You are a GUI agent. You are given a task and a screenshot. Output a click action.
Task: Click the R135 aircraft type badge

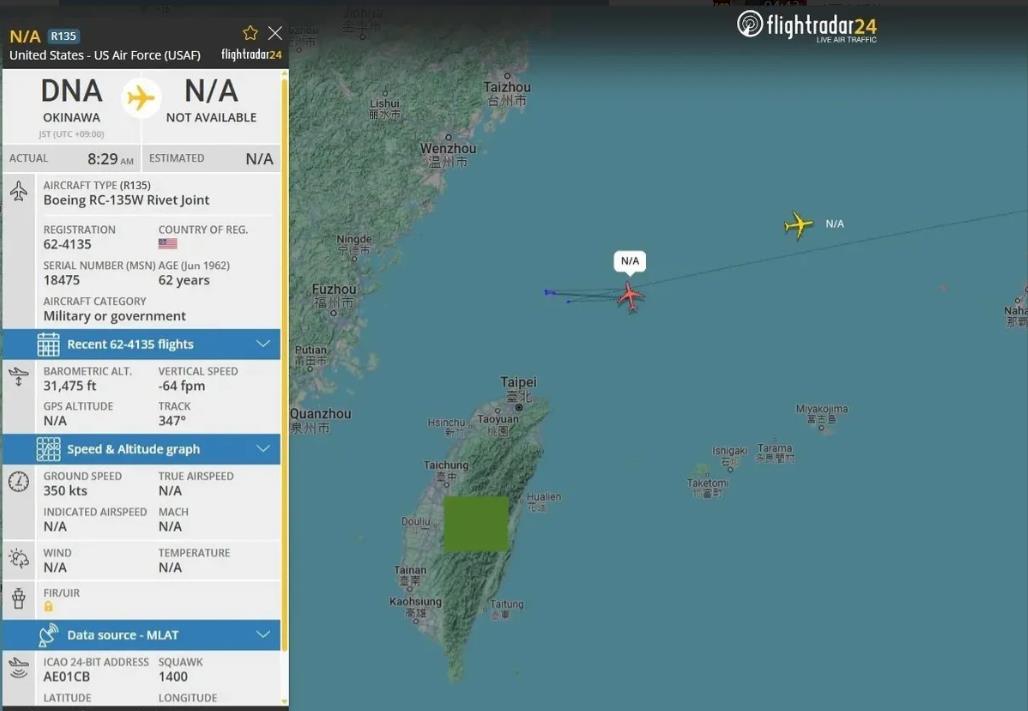click(x=64, y=36)
